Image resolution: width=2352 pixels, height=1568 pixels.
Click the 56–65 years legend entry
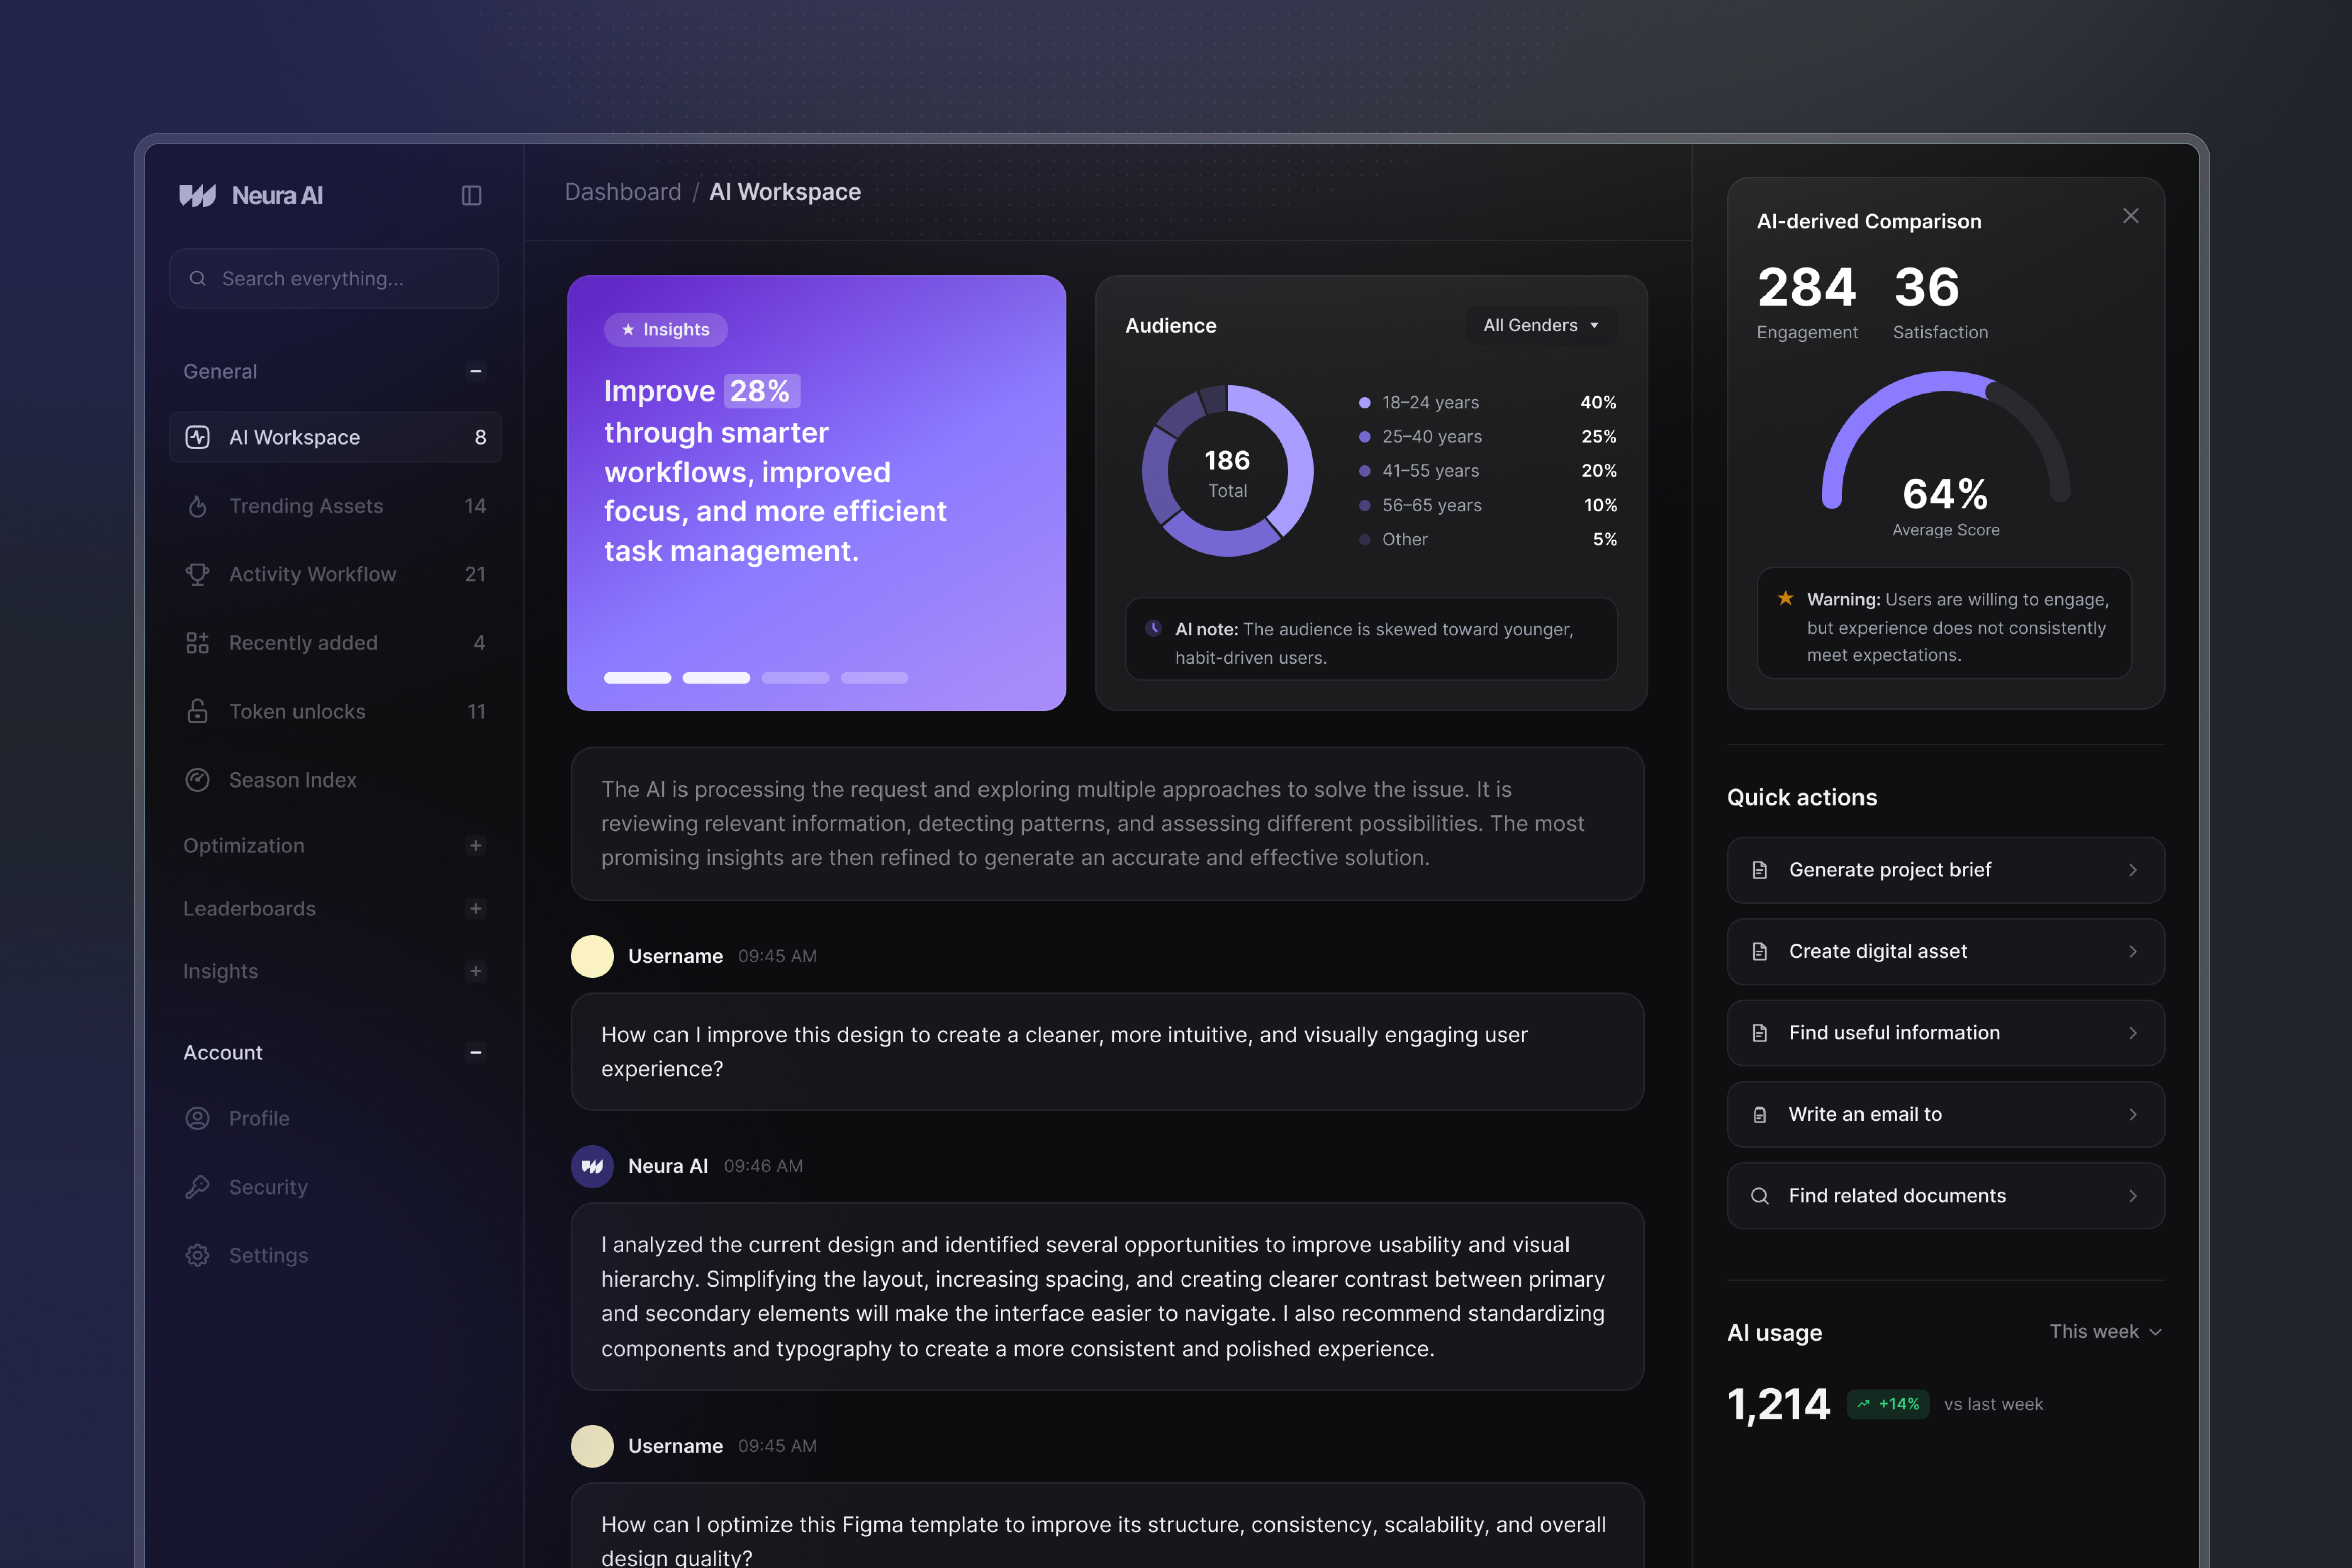pyautogui.click(x=1488, y=505)
